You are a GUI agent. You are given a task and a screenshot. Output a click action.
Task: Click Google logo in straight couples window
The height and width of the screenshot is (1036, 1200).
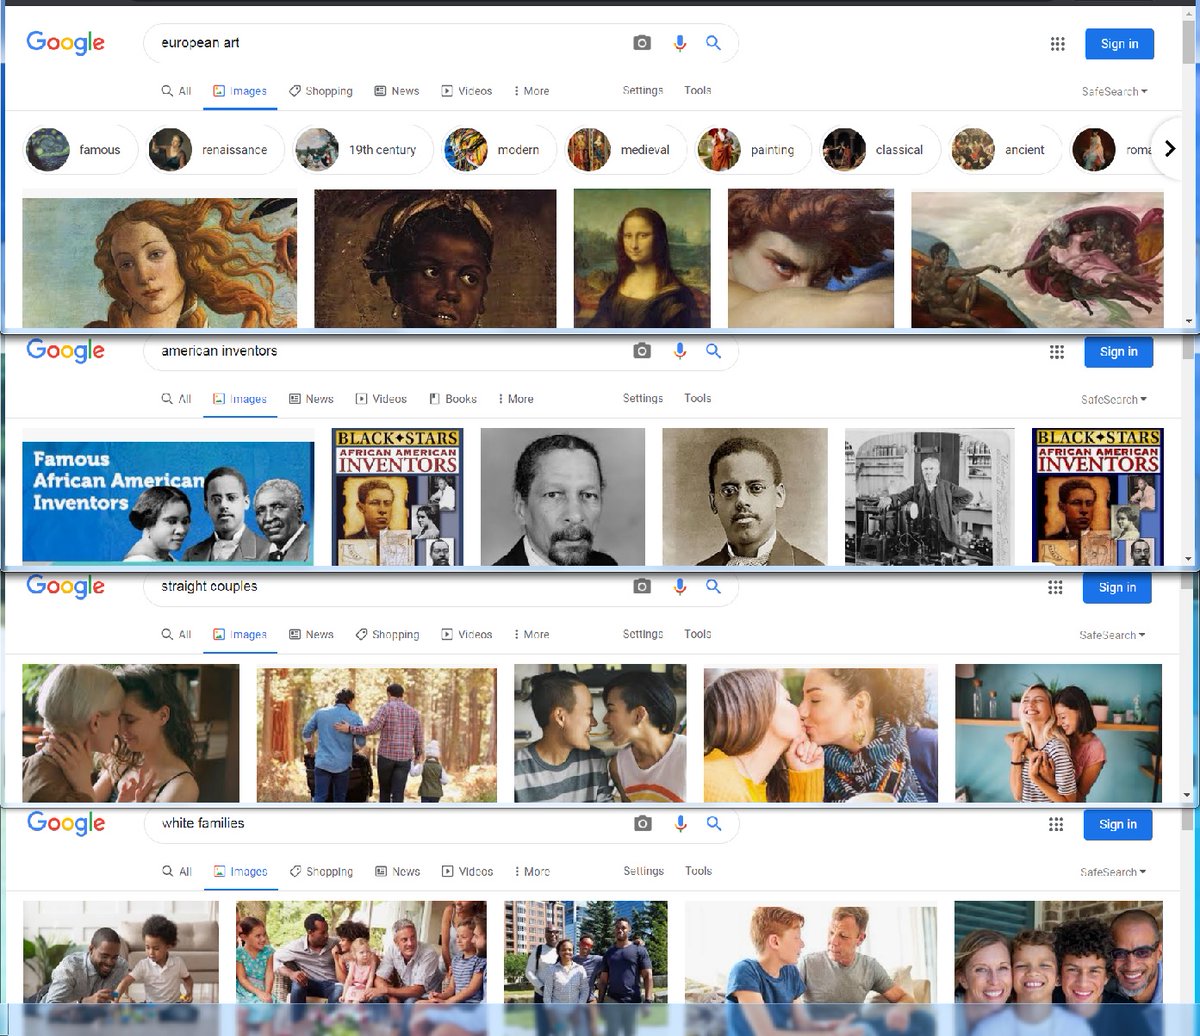(65, 586)
